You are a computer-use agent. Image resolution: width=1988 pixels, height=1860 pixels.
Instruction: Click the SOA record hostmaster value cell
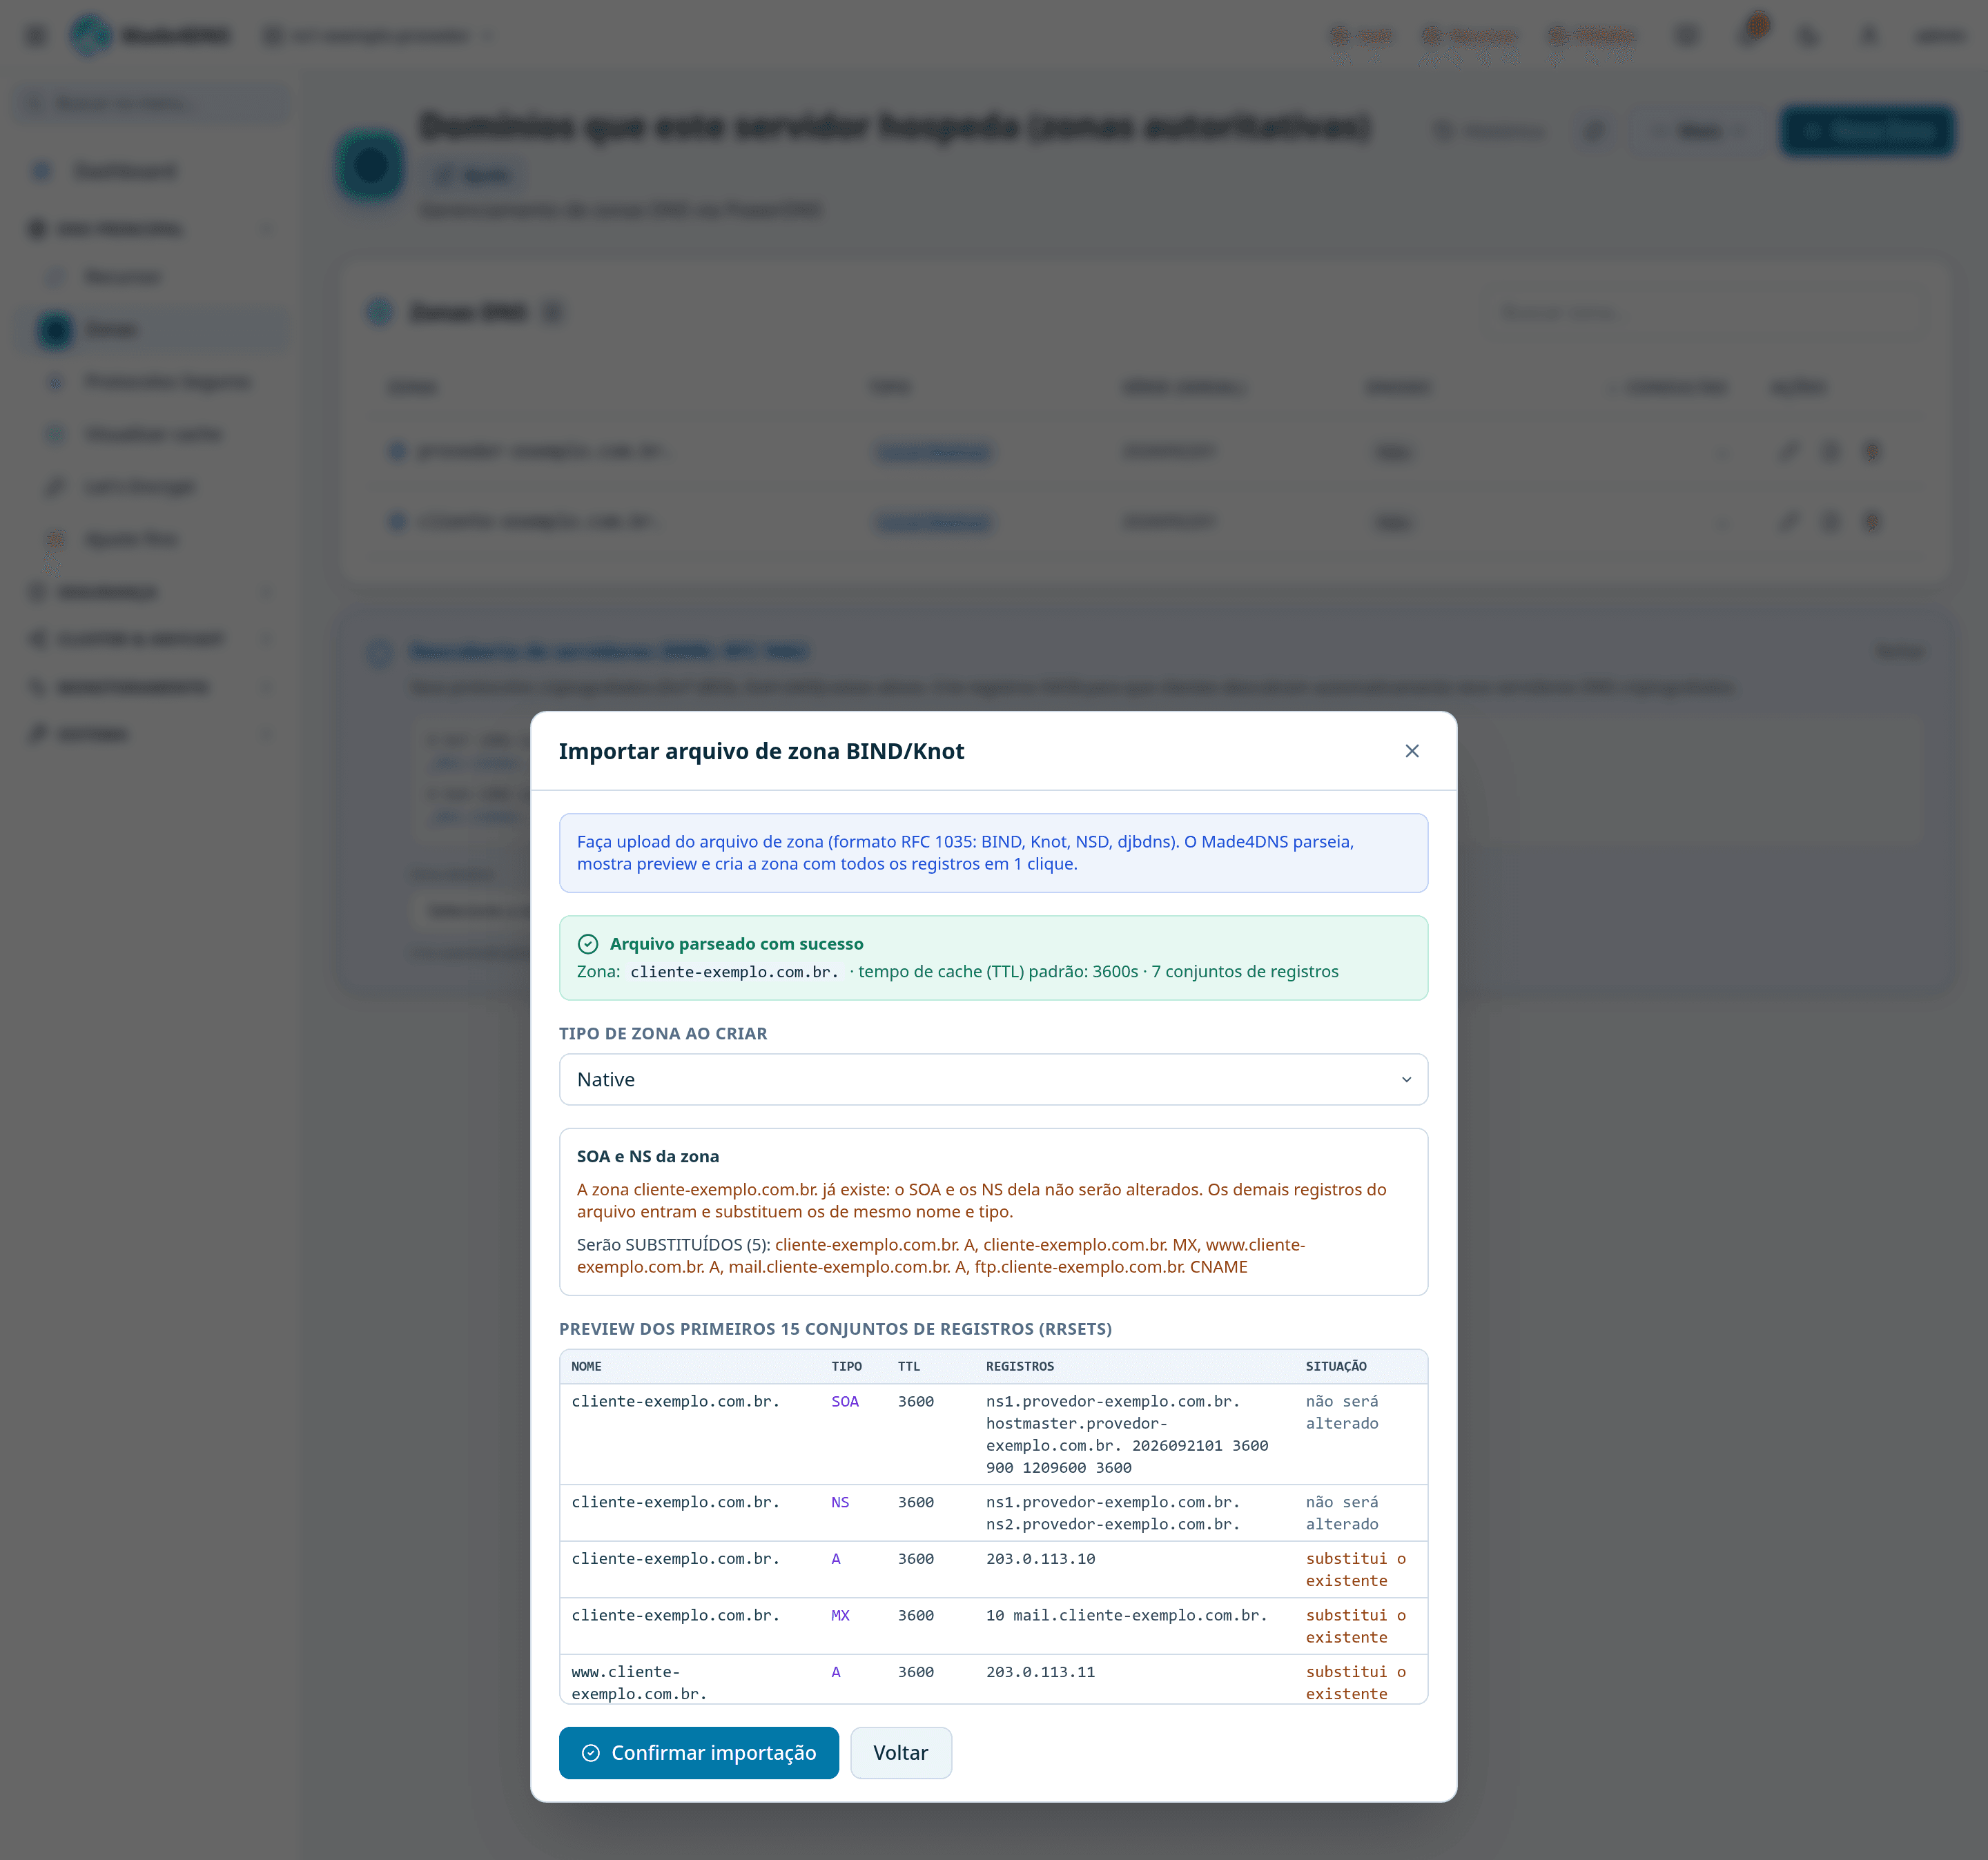(x=1127, y=1435)
